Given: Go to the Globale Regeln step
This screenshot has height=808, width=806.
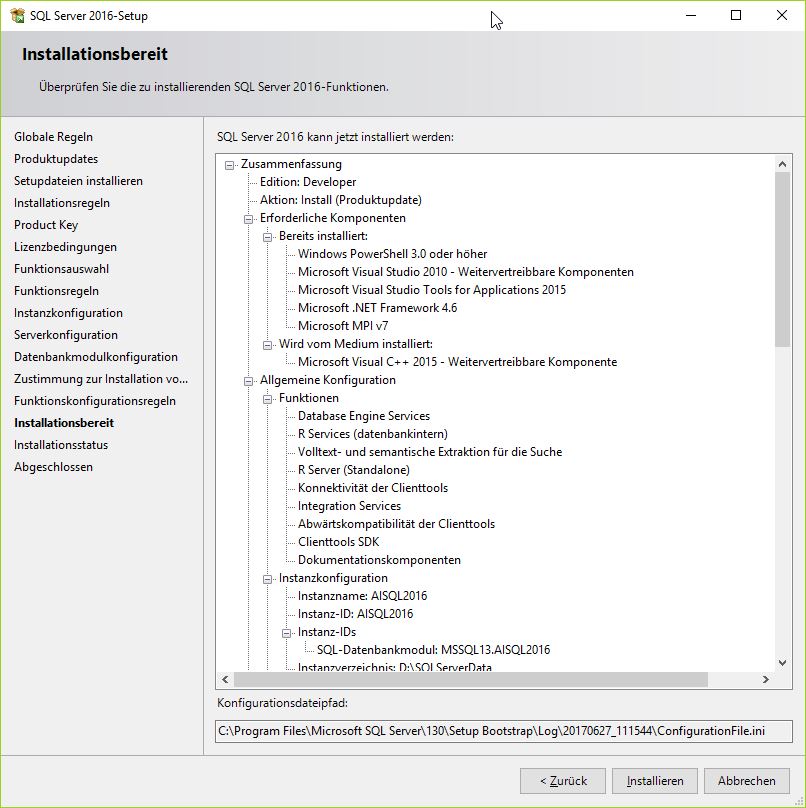Looking at the screenshot, I should 54,137.
